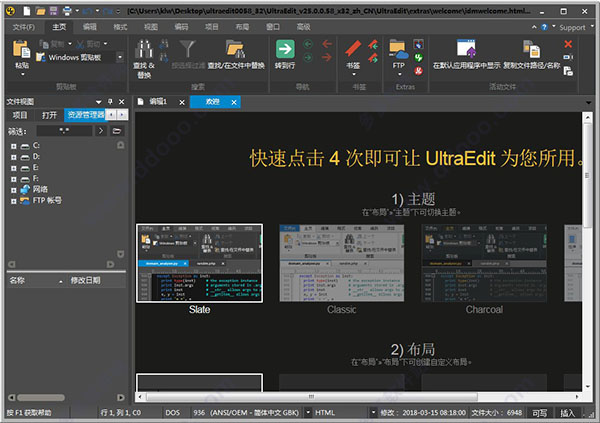600x423 pixels.
Task: Click the previous bookmark icon with green left arrow
Action: pos(373,45)
